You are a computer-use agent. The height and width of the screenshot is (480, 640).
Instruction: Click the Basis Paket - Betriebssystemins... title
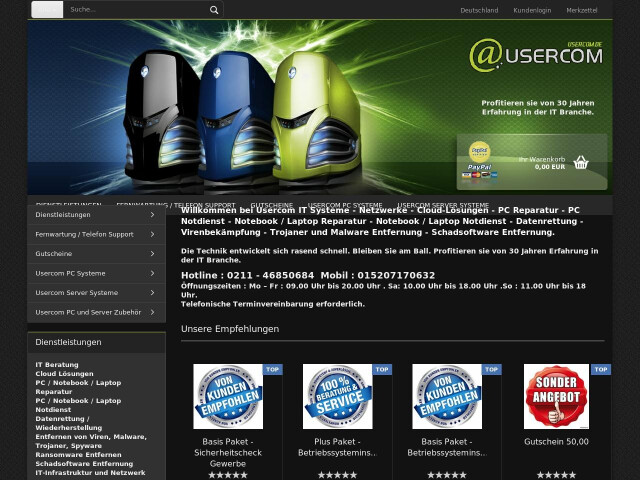tap(447, 447)
